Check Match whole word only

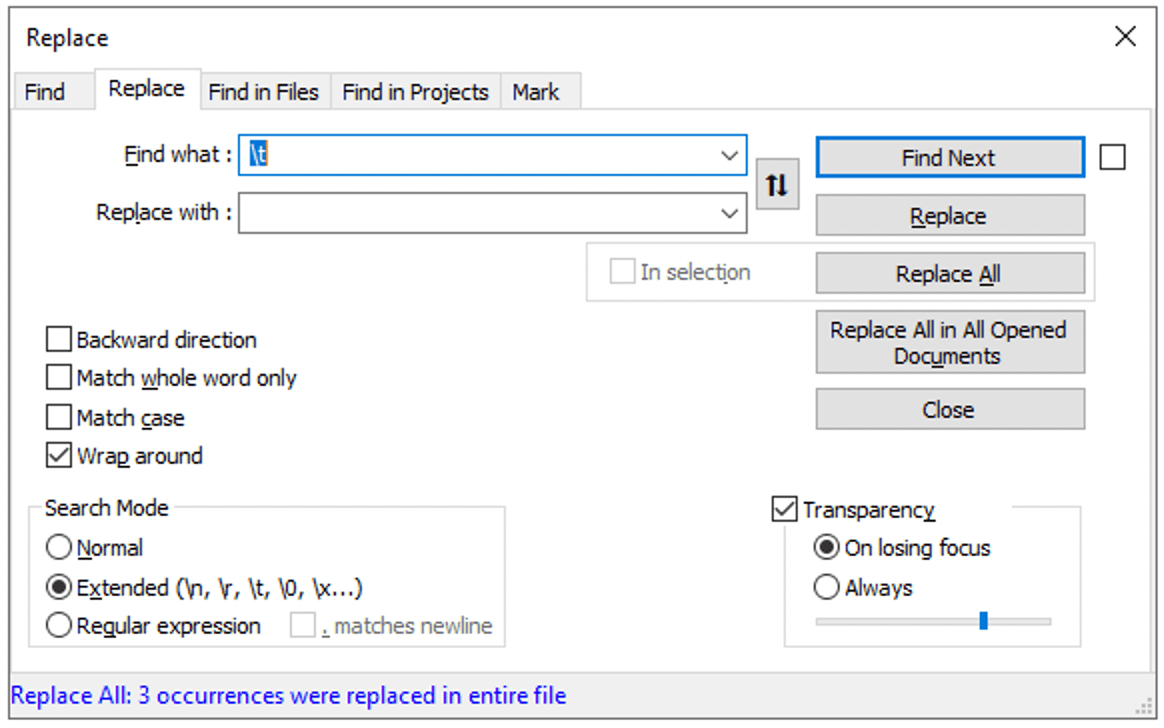tap(58, 378)
